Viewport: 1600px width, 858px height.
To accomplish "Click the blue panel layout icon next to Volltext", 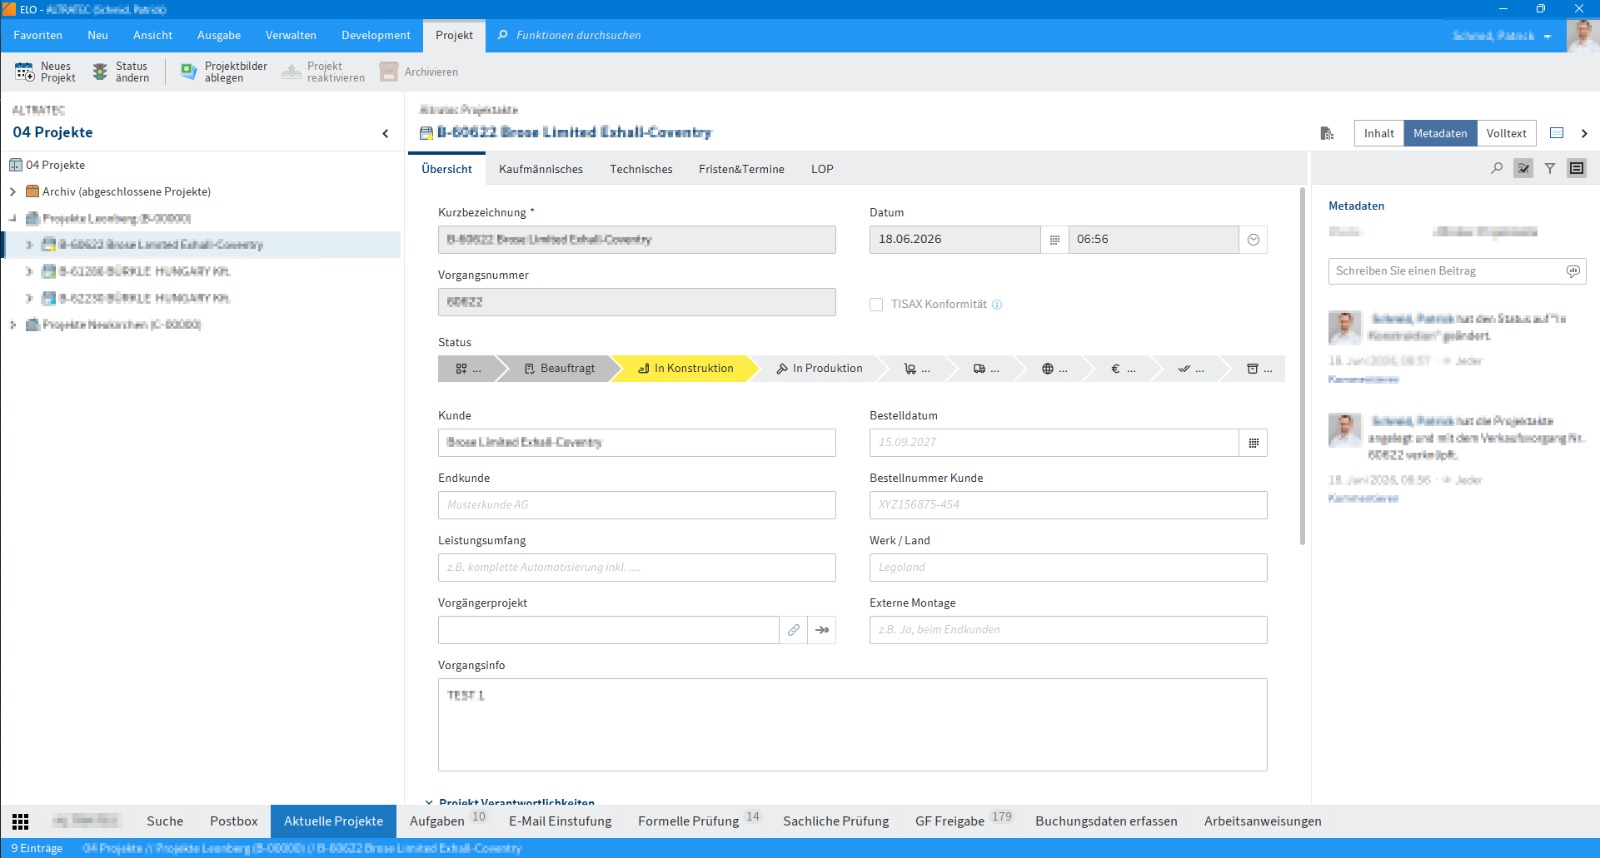I will (1557, 133).
